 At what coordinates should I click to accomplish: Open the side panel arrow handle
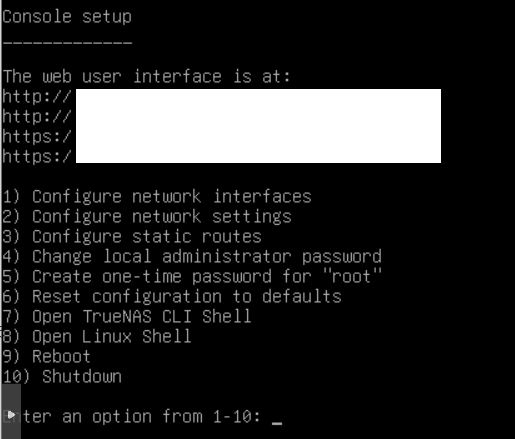(11, 415)
